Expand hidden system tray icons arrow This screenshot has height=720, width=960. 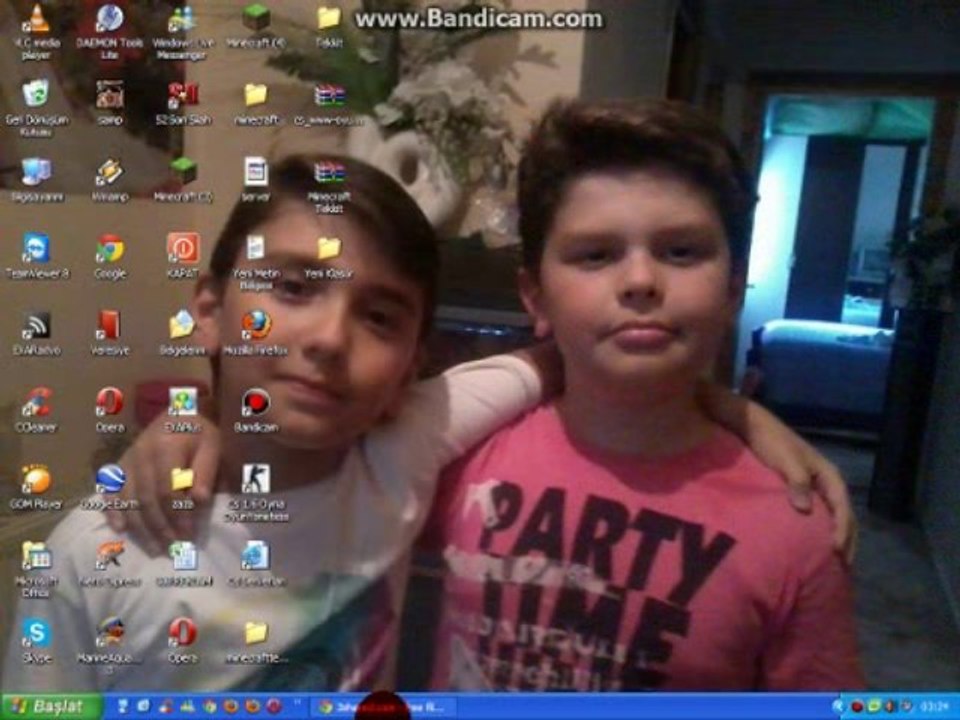[837, 707]
